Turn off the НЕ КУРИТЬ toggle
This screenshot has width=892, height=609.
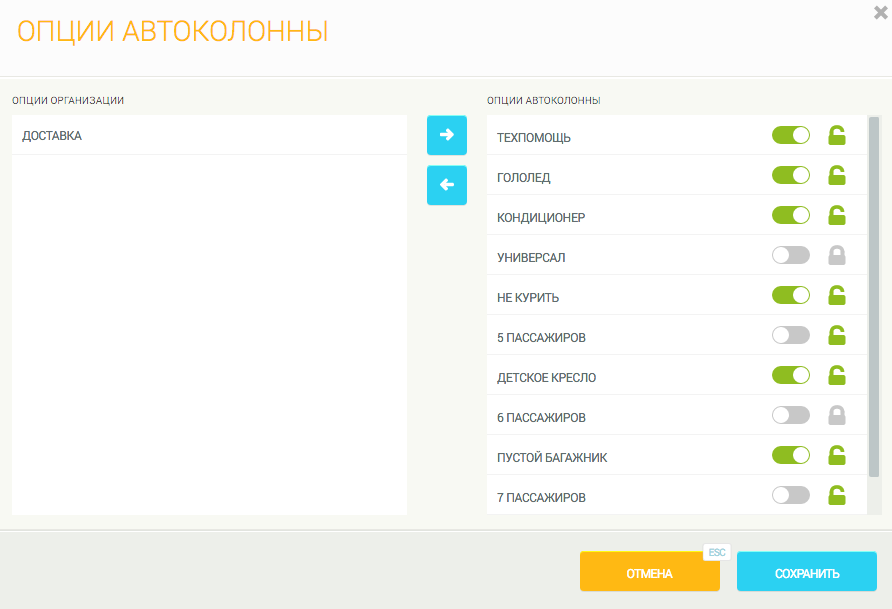(790, 295)
